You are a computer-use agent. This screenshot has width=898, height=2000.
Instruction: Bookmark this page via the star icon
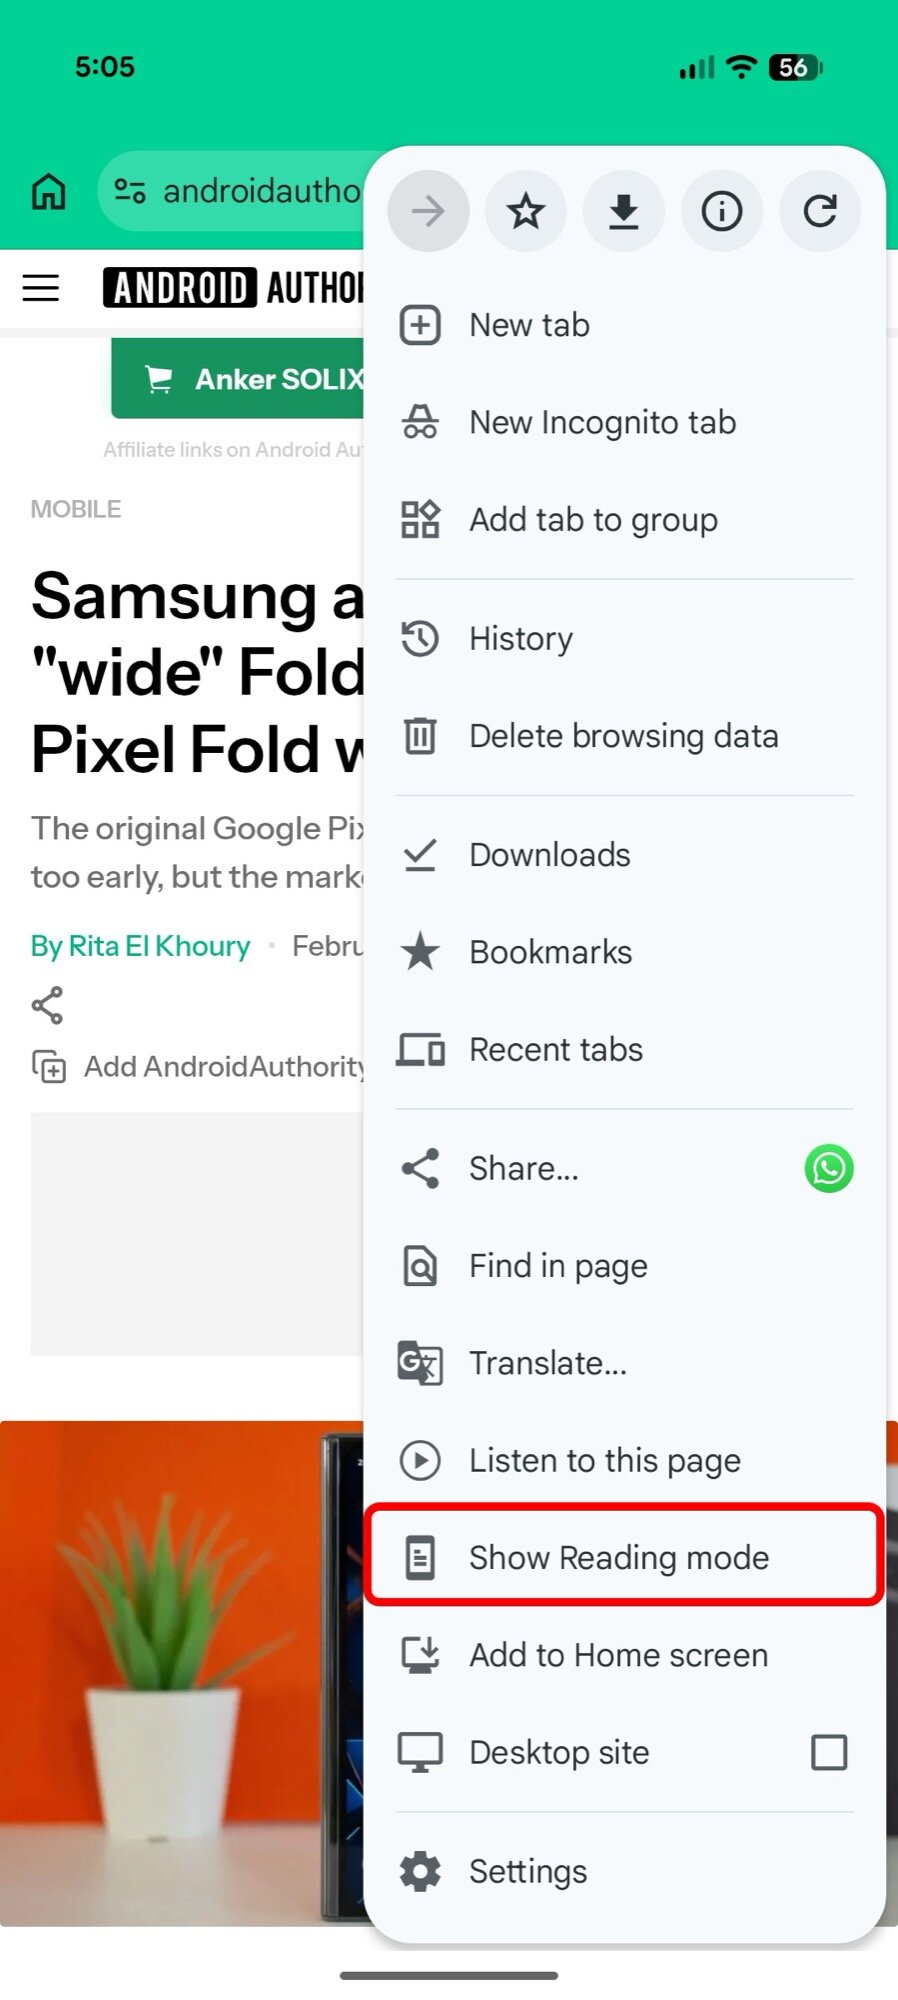click(x=525, y=211)
